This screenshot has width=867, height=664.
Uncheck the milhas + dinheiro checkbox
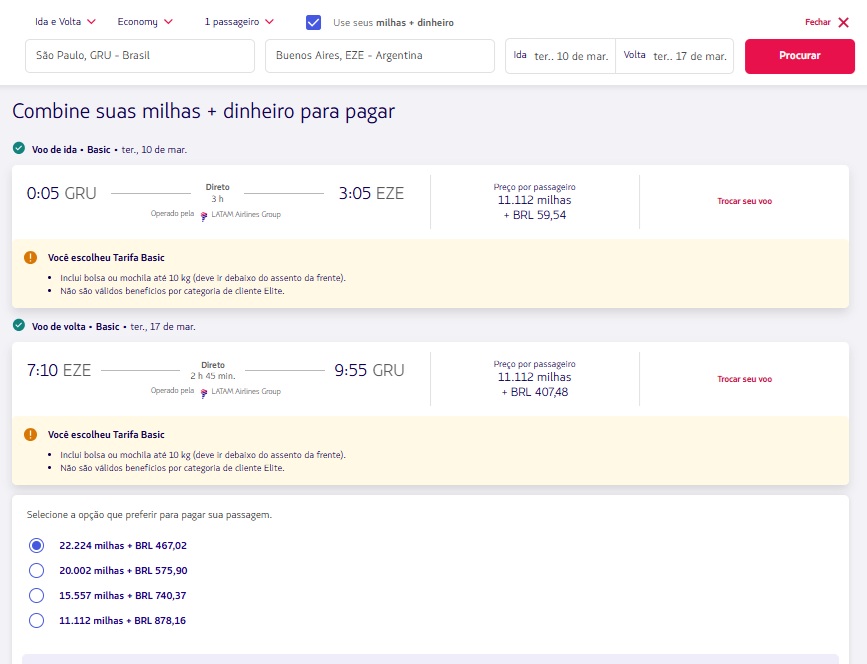pos(313,22)
